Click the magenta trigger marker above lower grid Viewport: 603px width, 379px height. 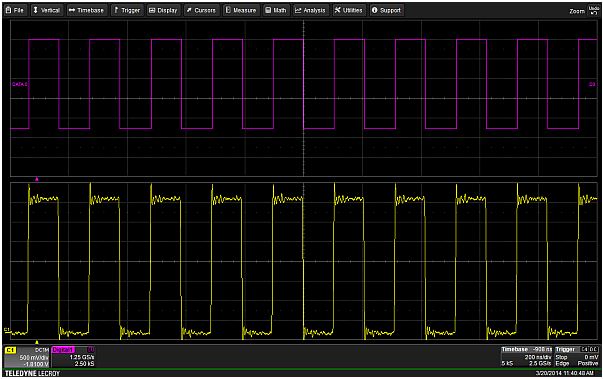point(37,179)
